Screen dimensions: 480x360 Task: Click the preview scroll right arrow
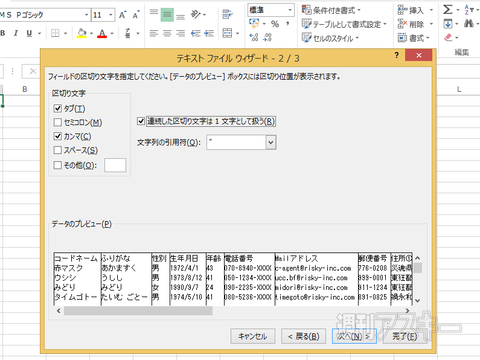(408, 311)
